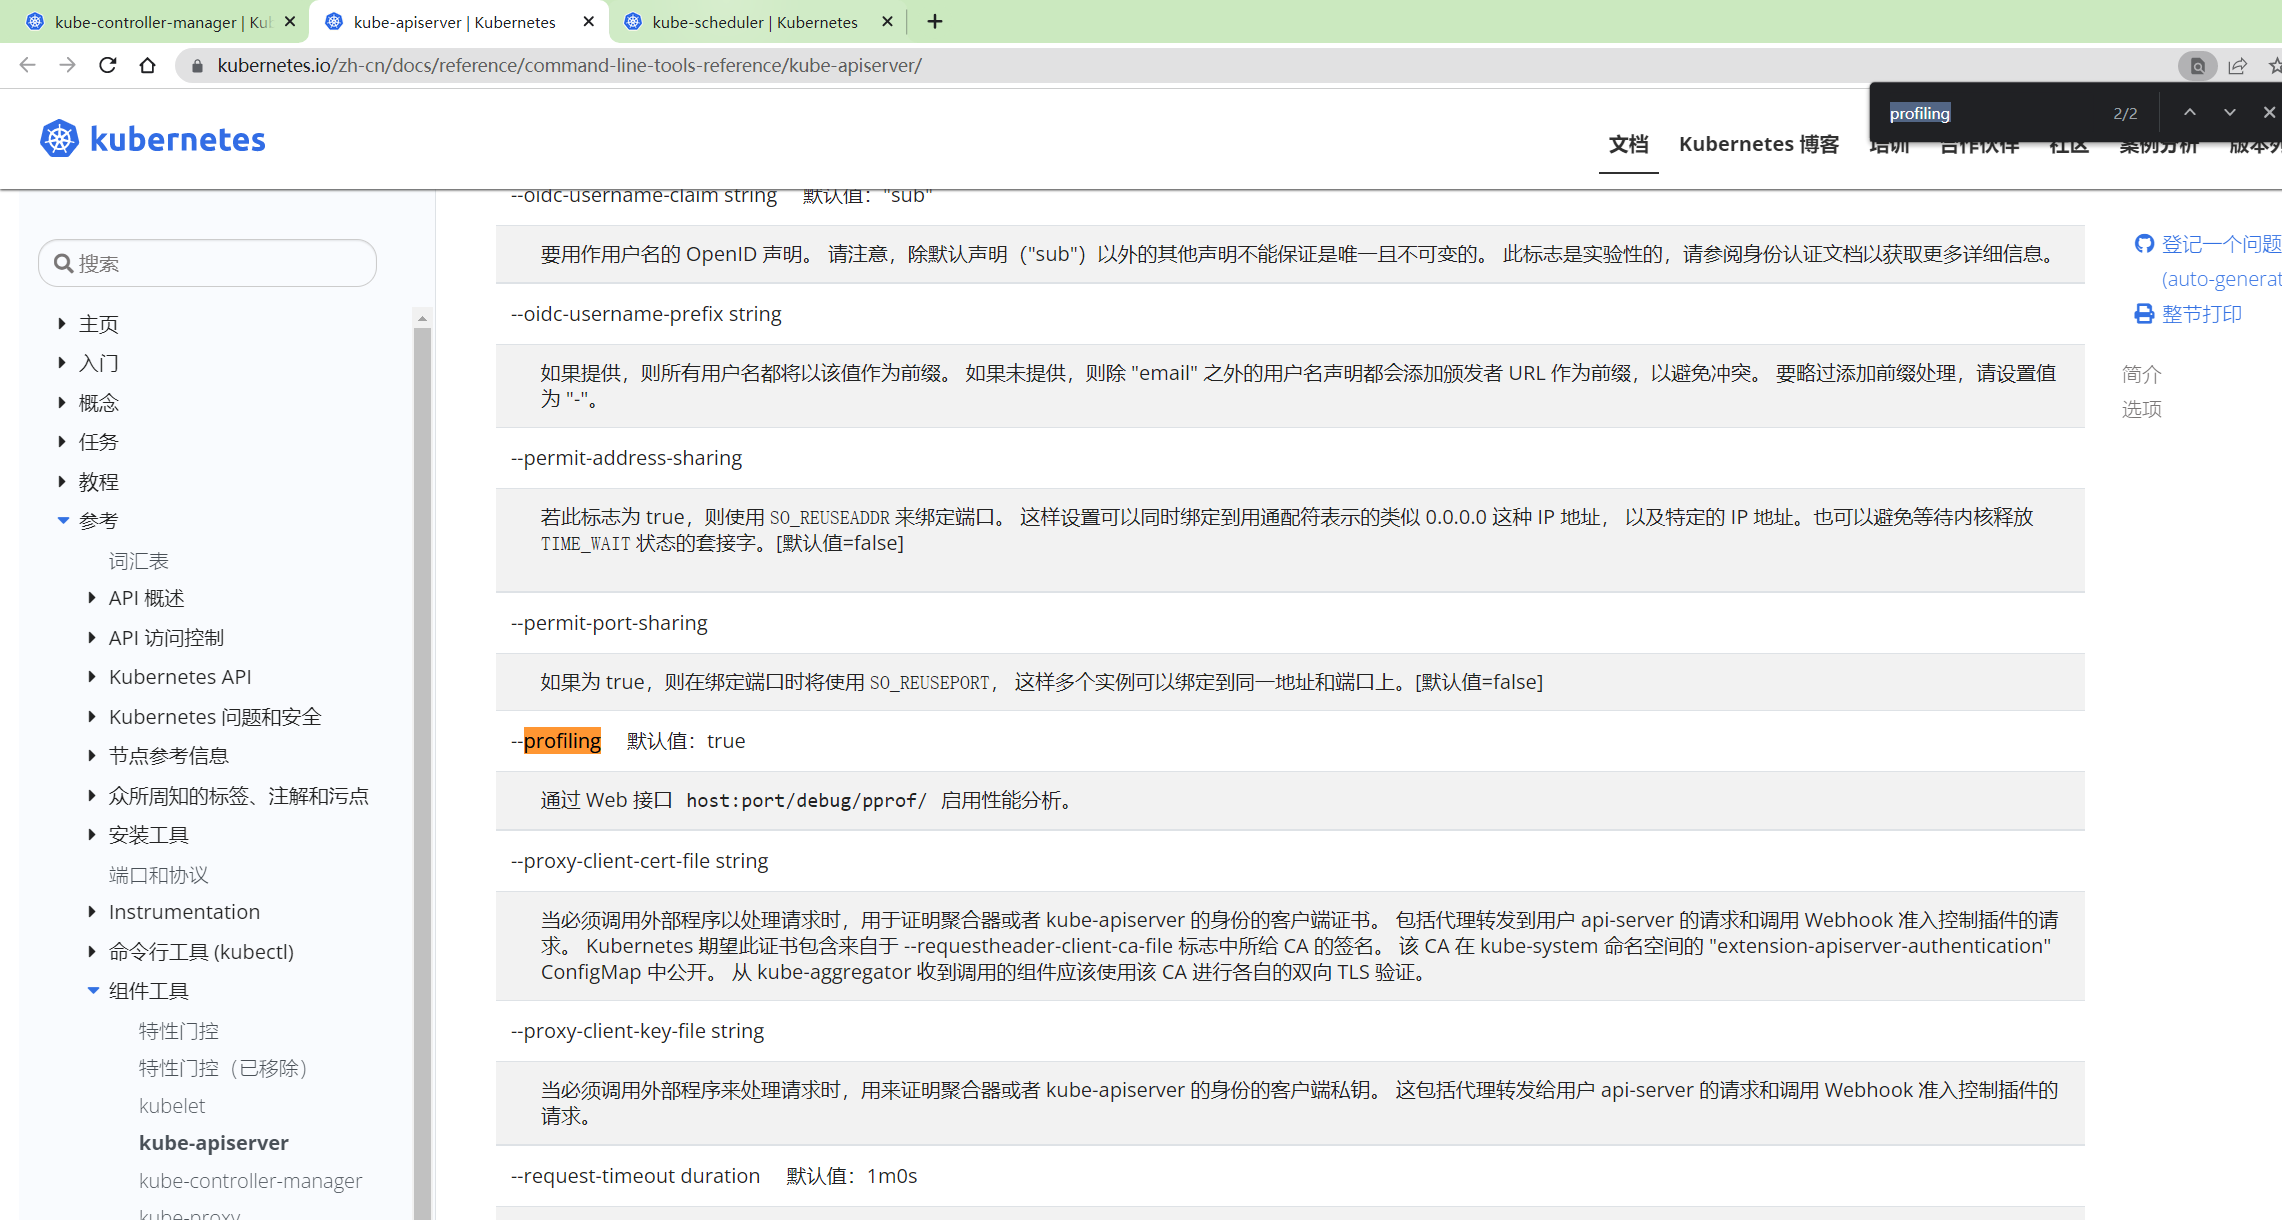Click the sidebar search magnifier icon

pyautogui.click(x=63, y=263)
